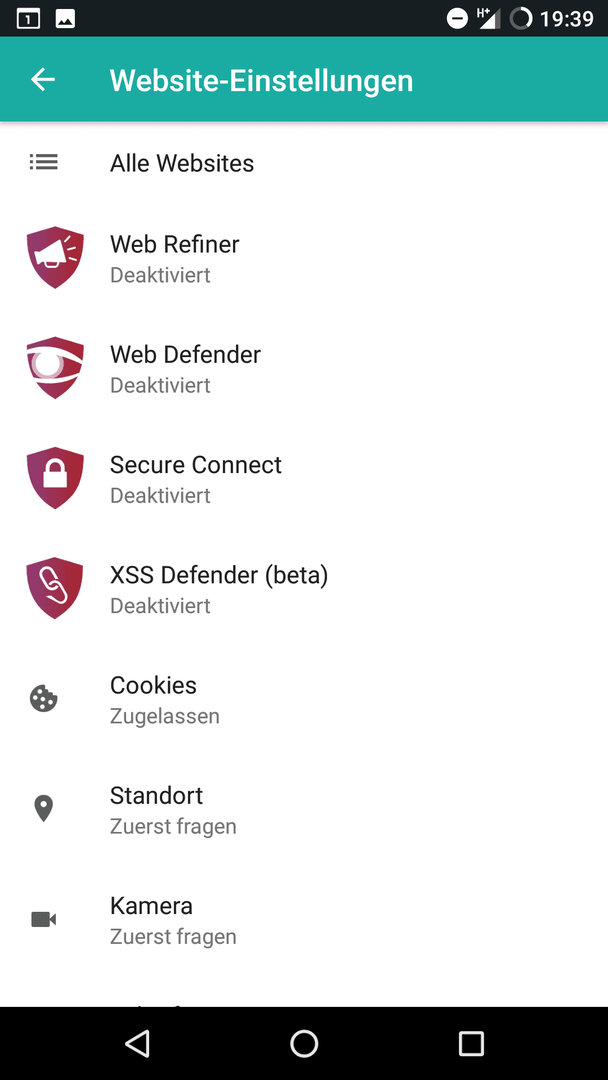Open Web Refiner settings
This screenshot has width=608, height=1080.
[x=304, y=258]
